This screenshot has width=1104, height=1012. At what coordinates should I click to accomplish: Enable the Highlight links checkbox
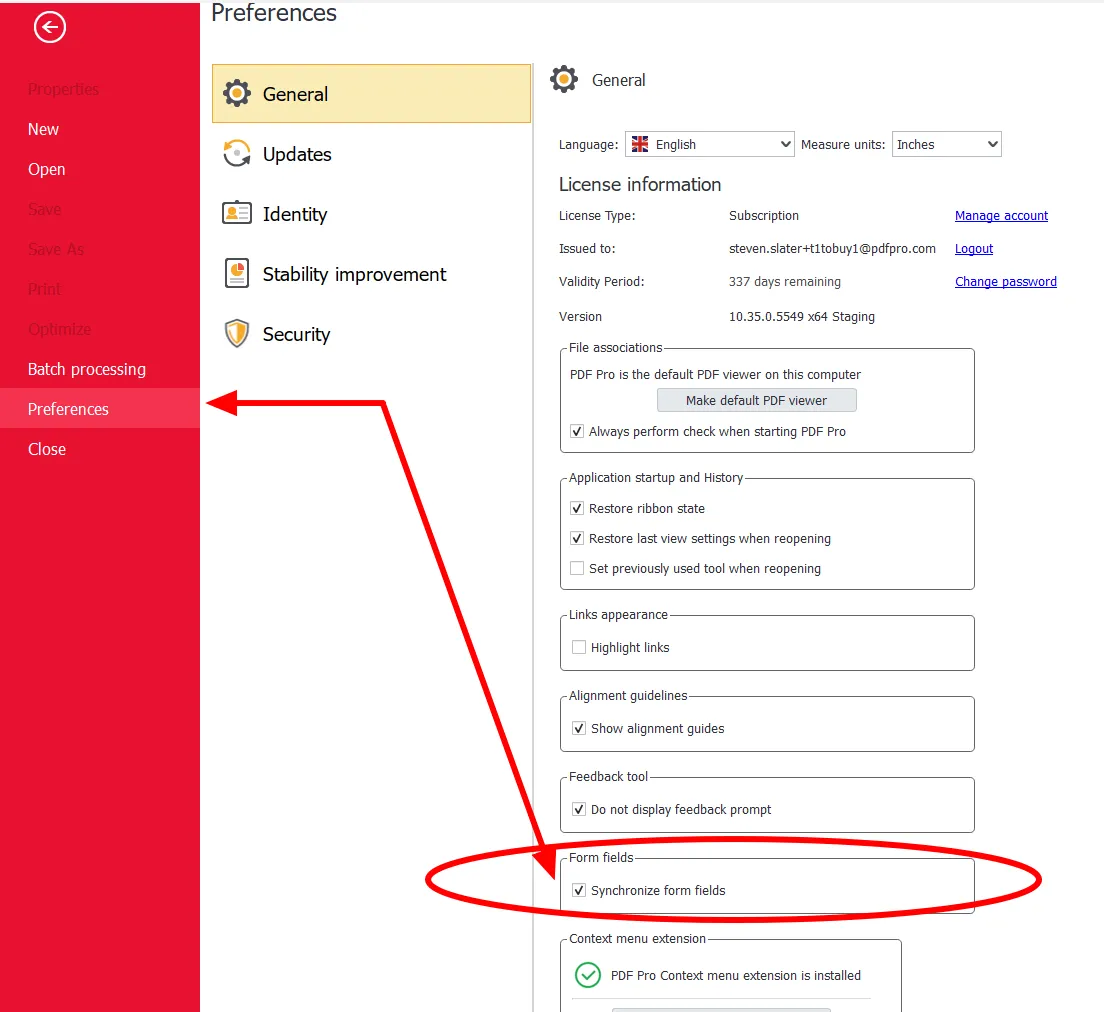[579, 647]
